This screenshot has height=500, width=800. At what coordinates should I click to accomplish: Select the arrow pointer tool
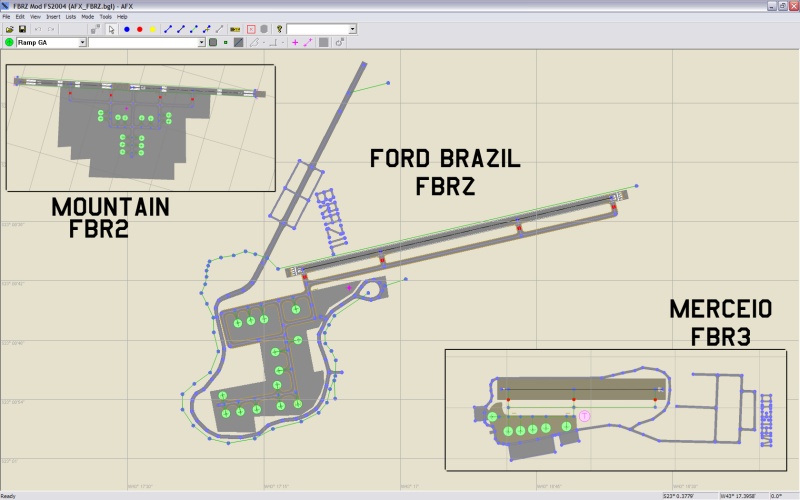pyautogui.click(x=111, y=29)
